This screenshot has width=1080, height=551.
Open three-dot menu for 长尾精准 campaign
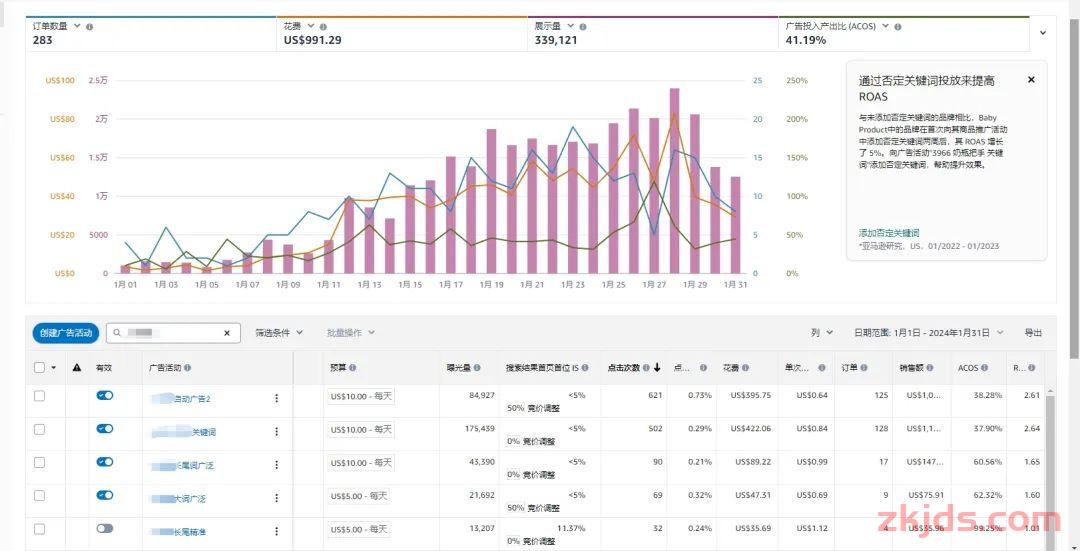277,531
